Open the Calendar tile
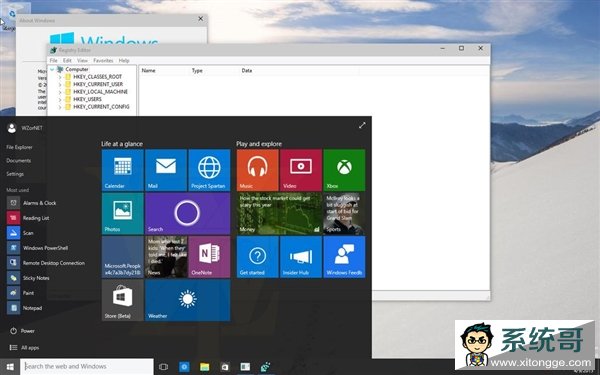Screen dimensions: 600x375 pos(122,170)
